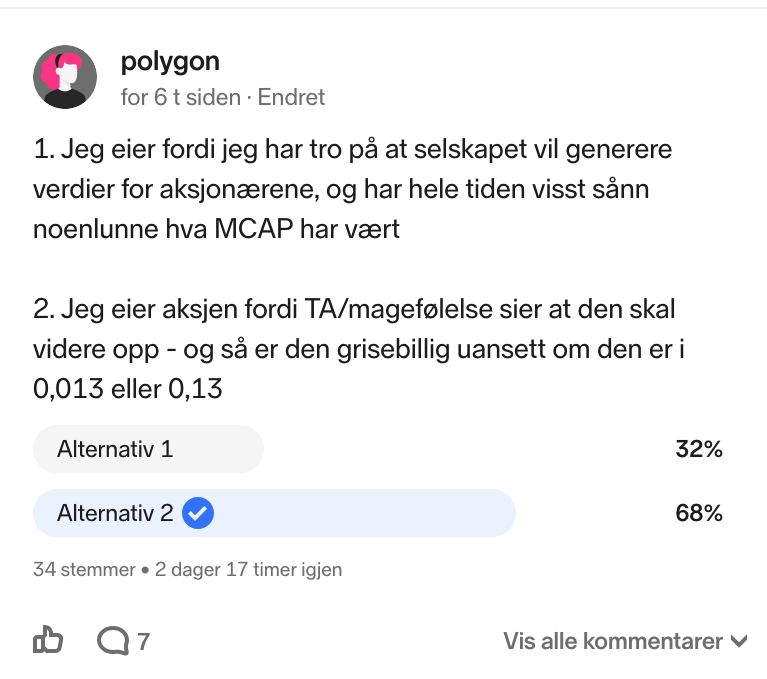
Task: Click the comment count number 7
Action: [143, 641]
